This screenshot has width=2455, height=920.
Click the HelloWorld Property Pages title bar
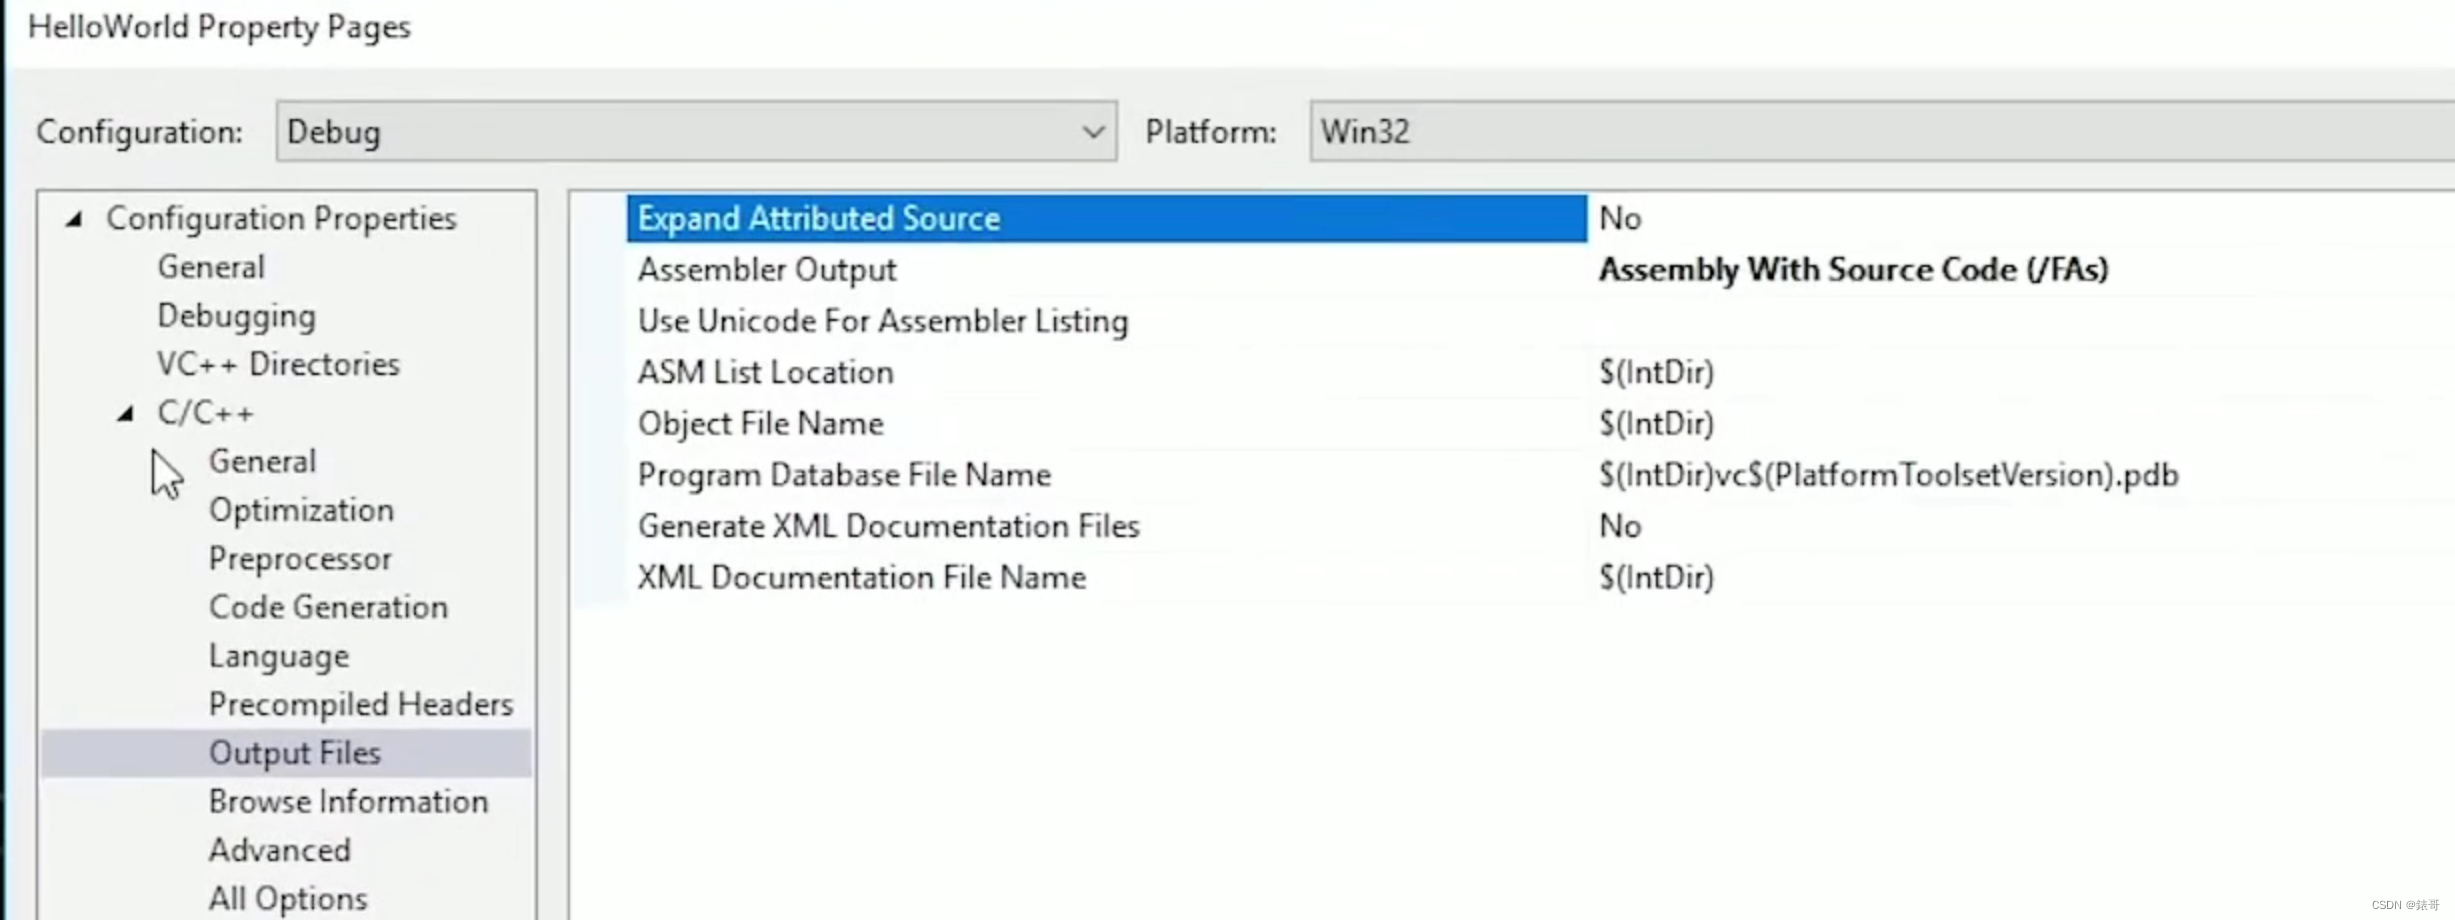coord(219,27)
